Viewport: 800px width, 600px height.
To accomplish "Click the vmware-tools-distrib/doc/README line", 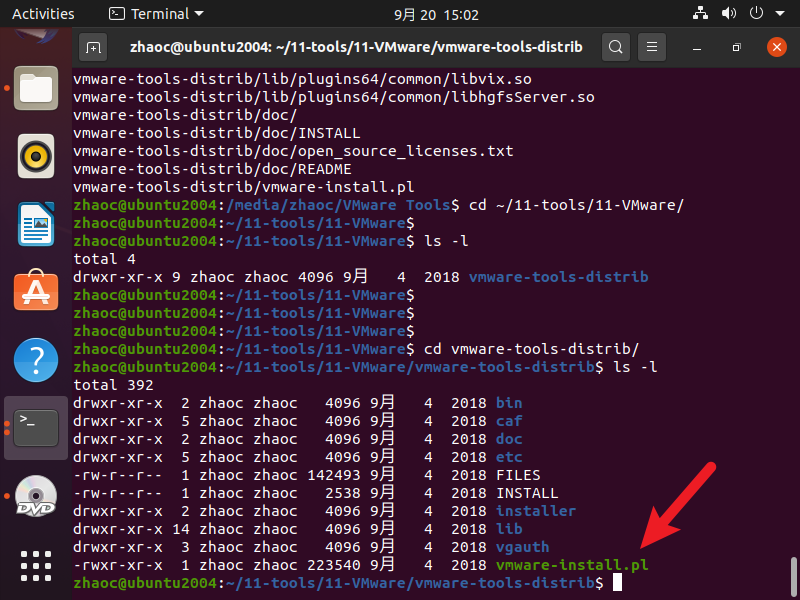I will (x=212, y=169).
